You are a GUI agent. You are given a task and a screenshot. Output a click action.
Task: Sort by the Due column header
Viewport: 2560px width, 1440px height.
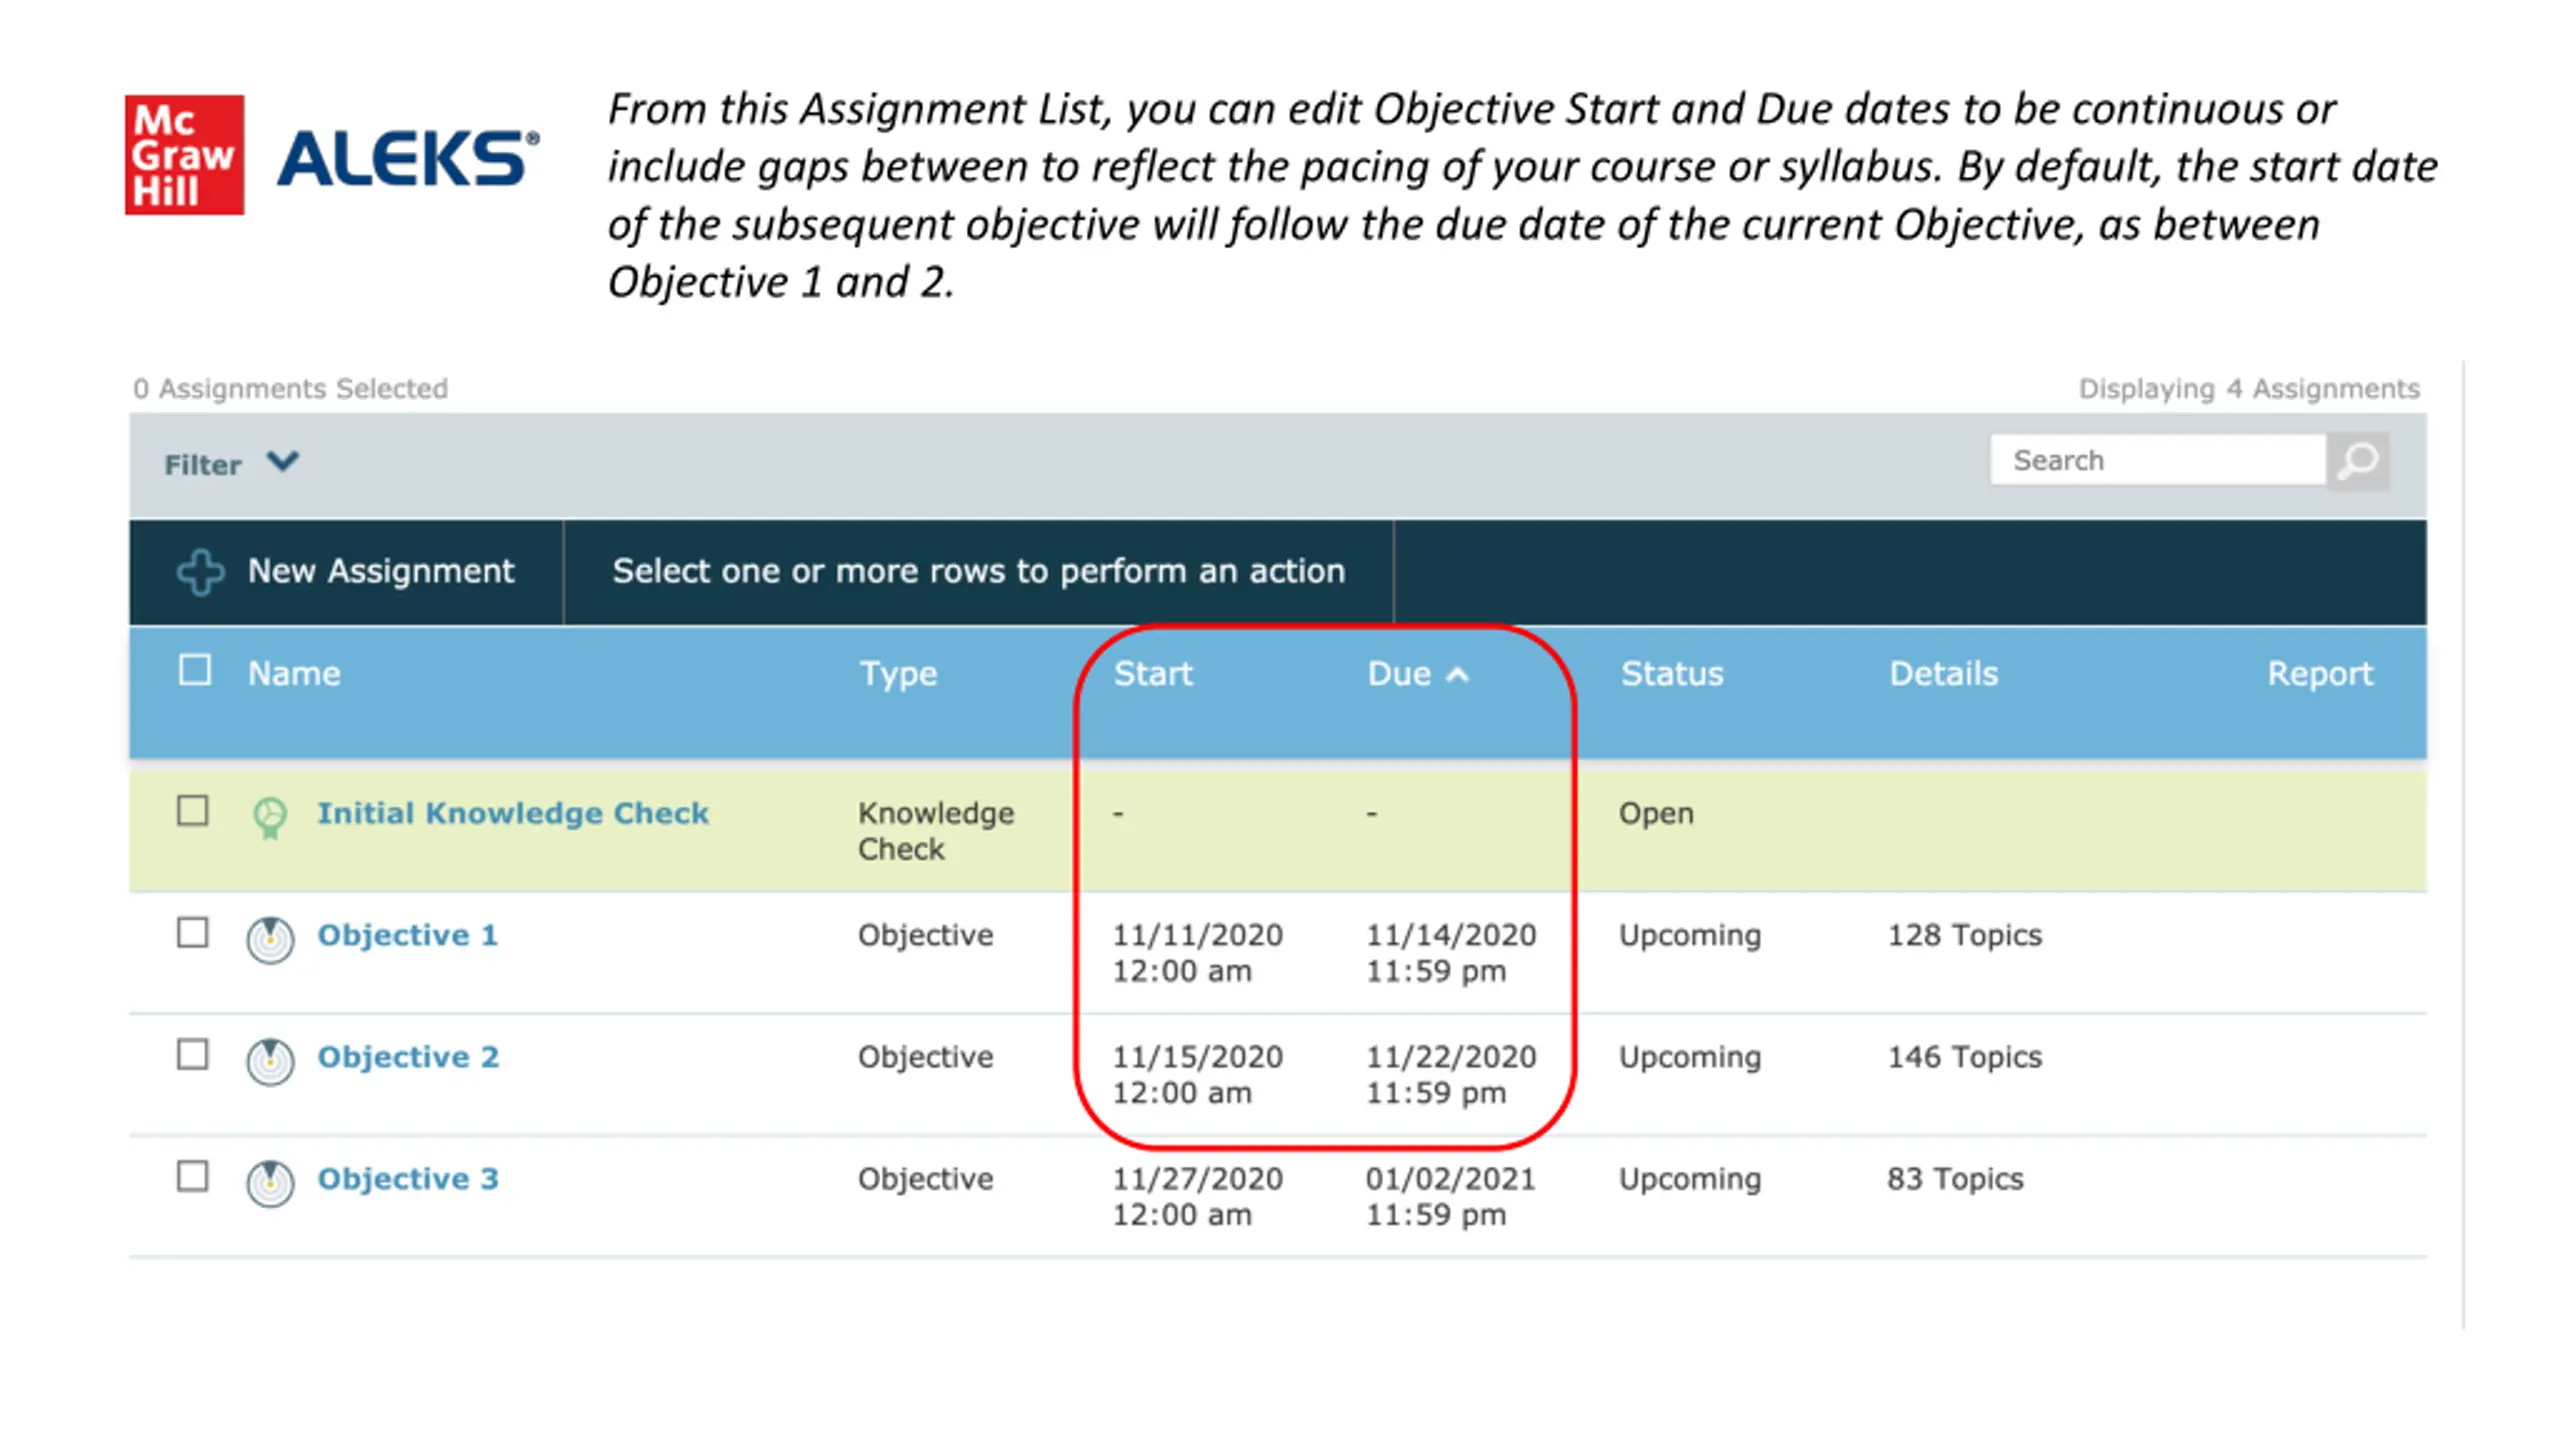[1399, 674]
